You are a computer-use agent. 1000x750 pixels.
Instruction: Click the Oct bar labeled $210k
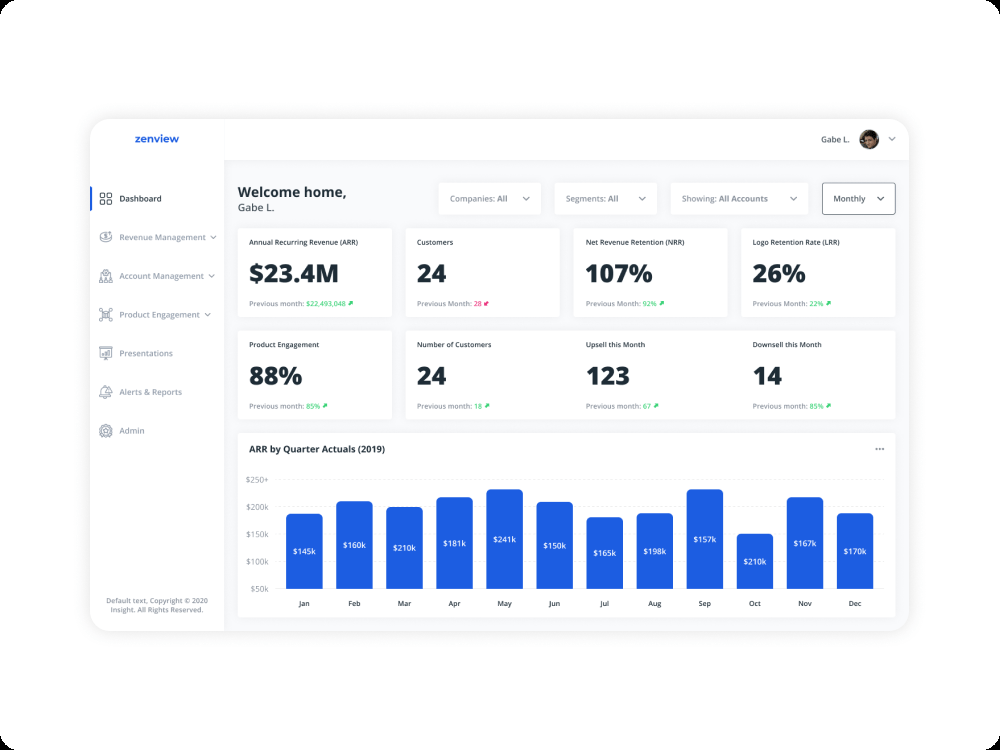(755, 562)
